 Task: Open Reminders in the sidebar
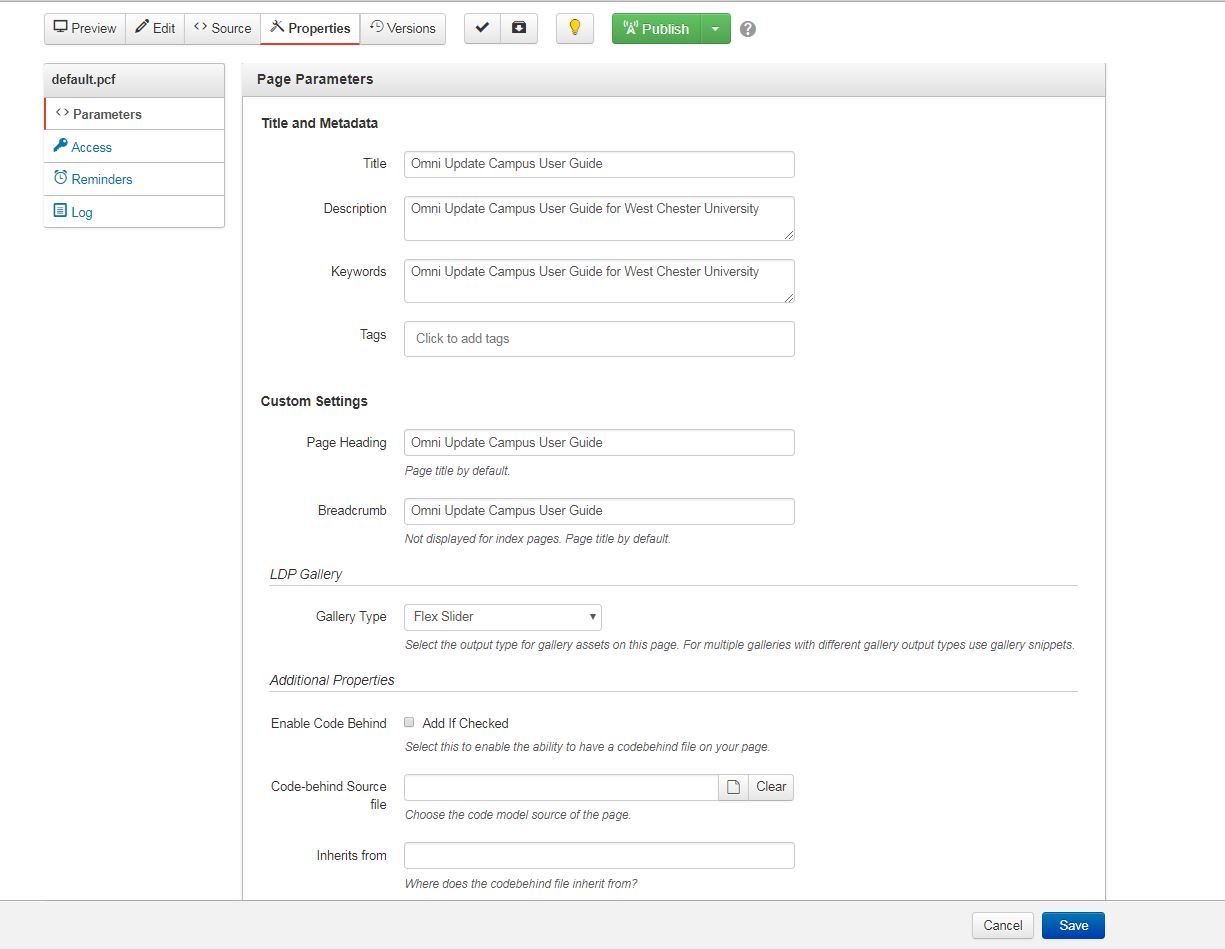101,179
